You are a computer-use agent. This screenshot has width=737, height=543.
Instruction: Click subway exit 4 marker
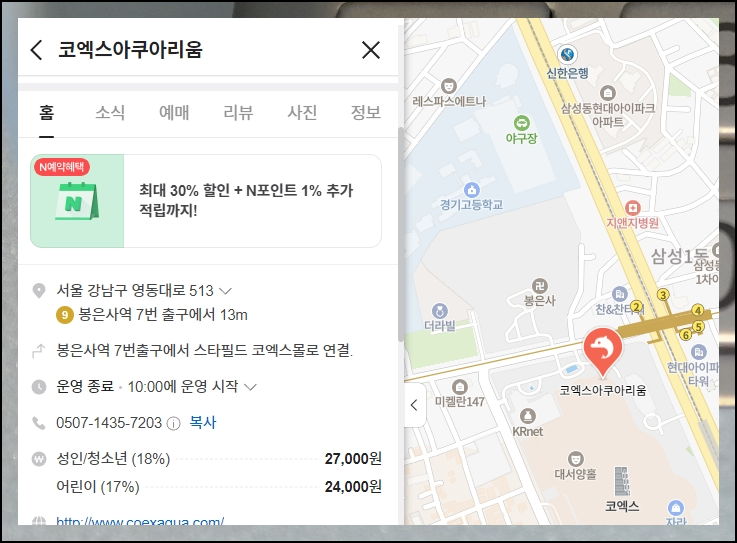coord(698,310)
